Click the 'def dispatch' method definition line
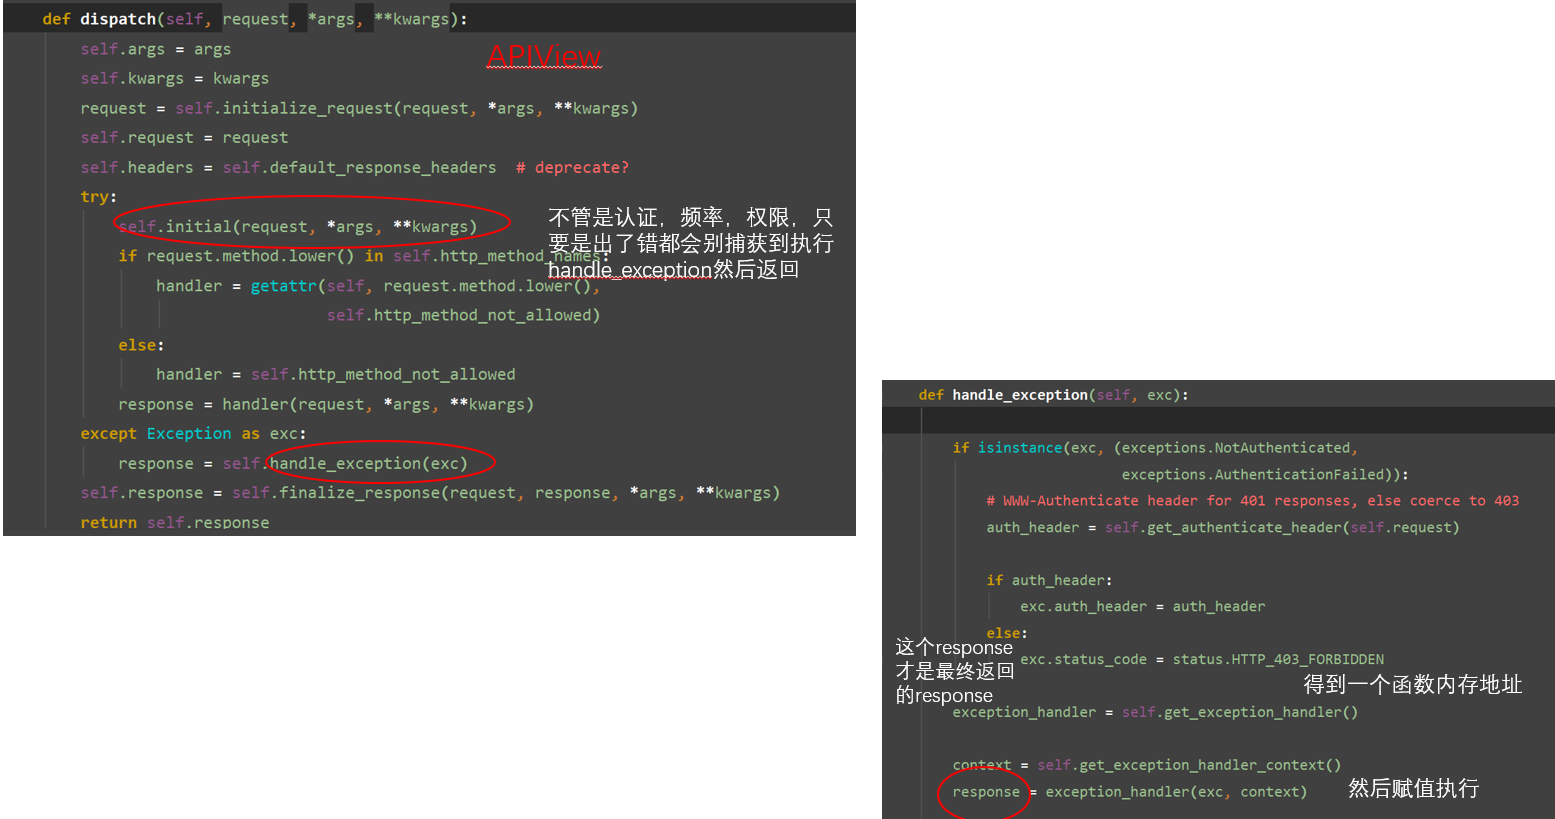This screenshot has height=819, width=1555. (x=255, y=19)
